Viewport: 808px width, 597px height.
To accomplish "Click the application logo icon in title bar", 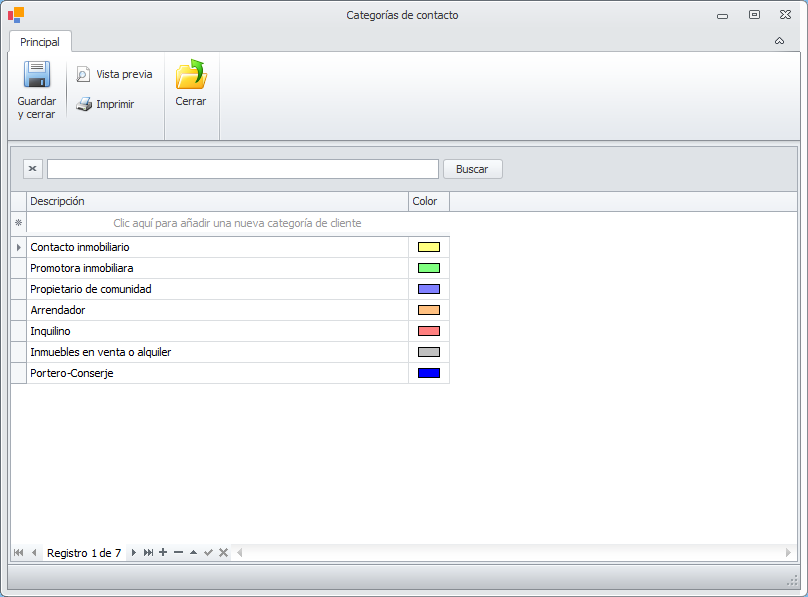I will click(x=16, y=15).
